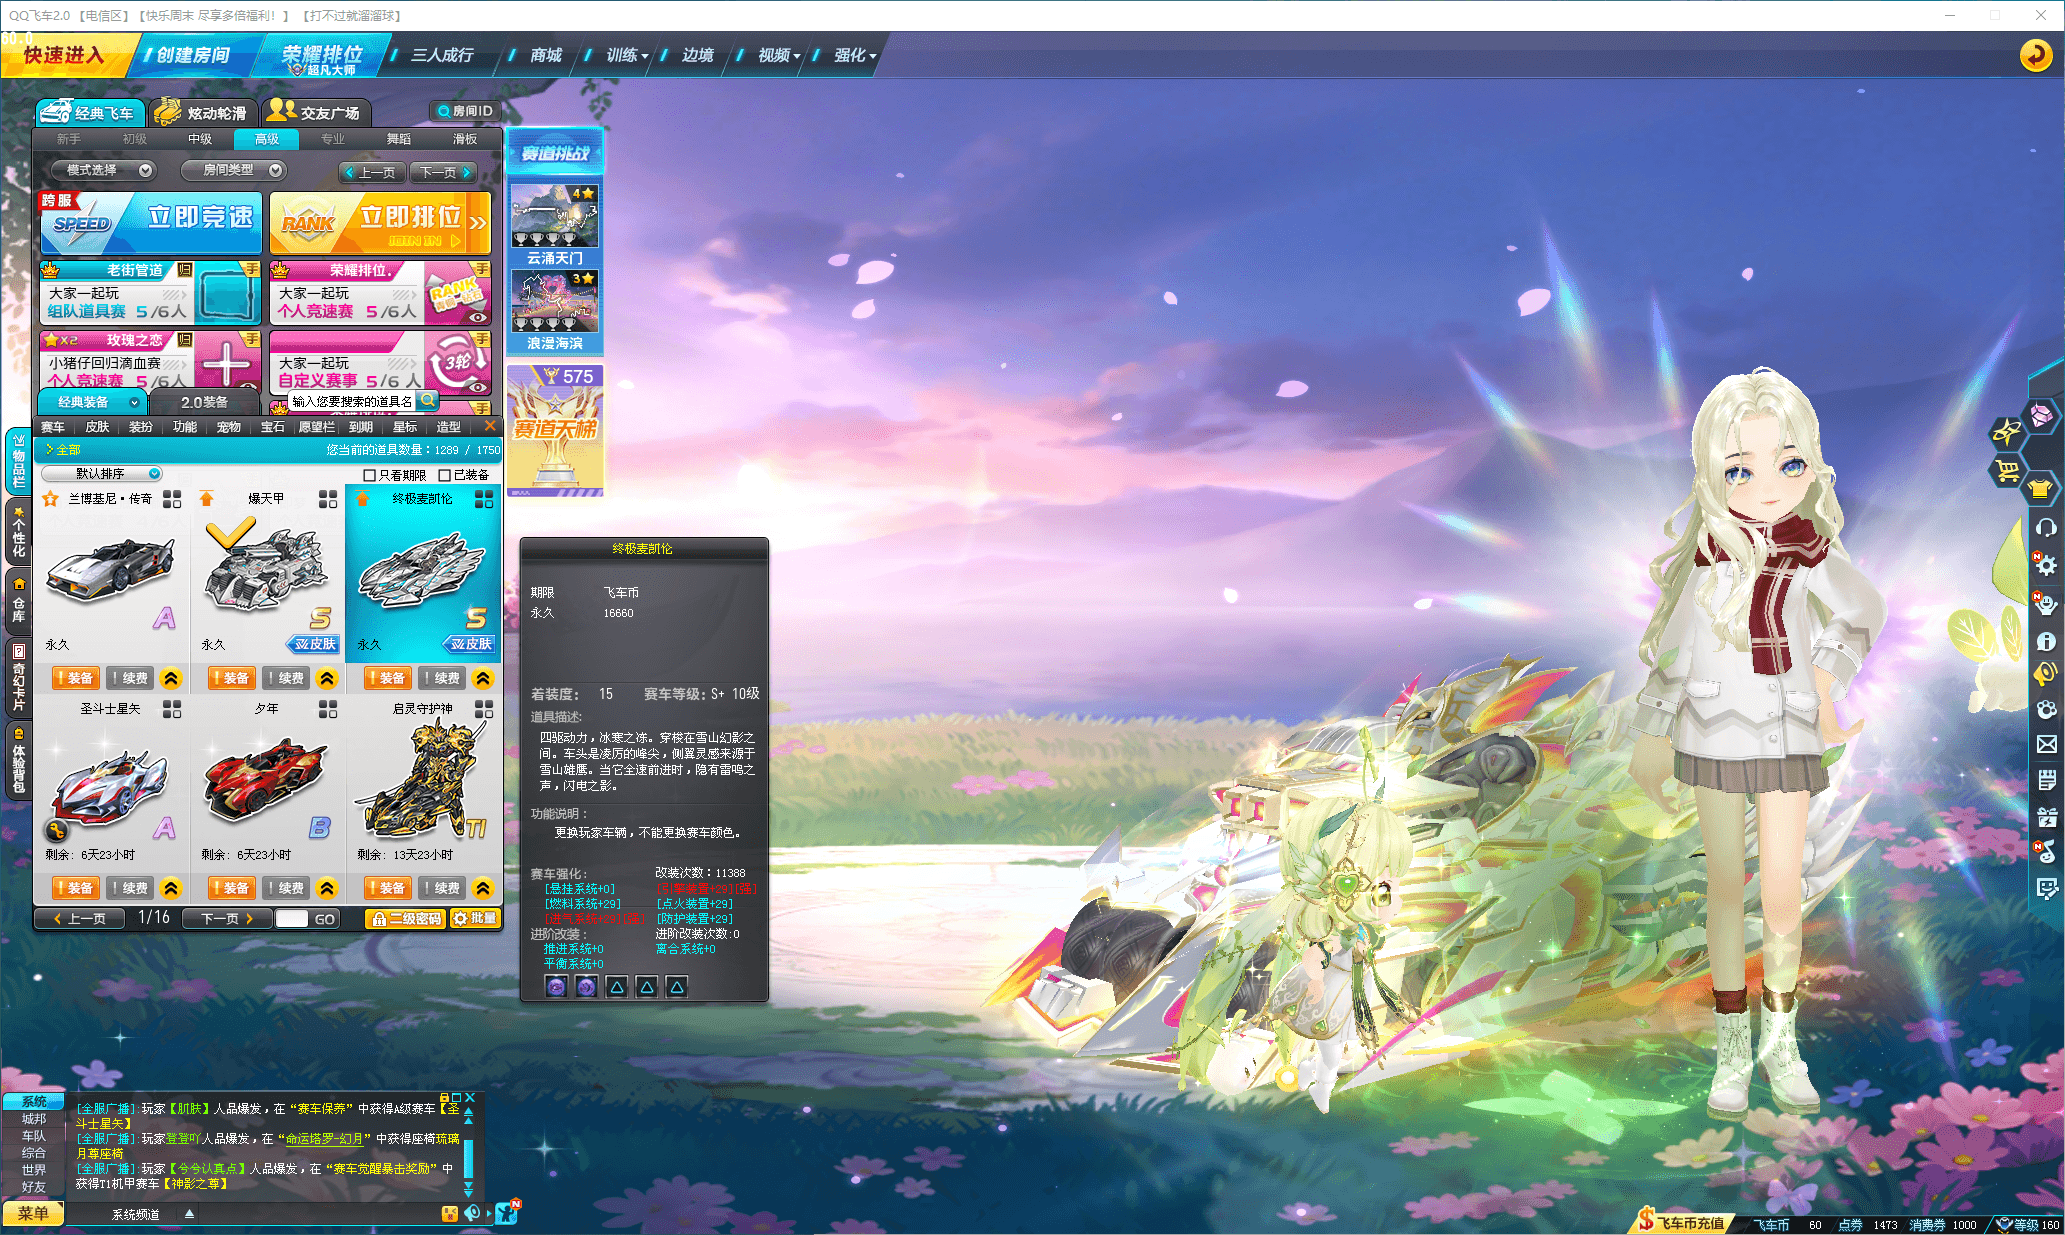This screenshot has width=2065, height=1235.
Task: Open the mail envelope icon
Action: (2046, 744)
